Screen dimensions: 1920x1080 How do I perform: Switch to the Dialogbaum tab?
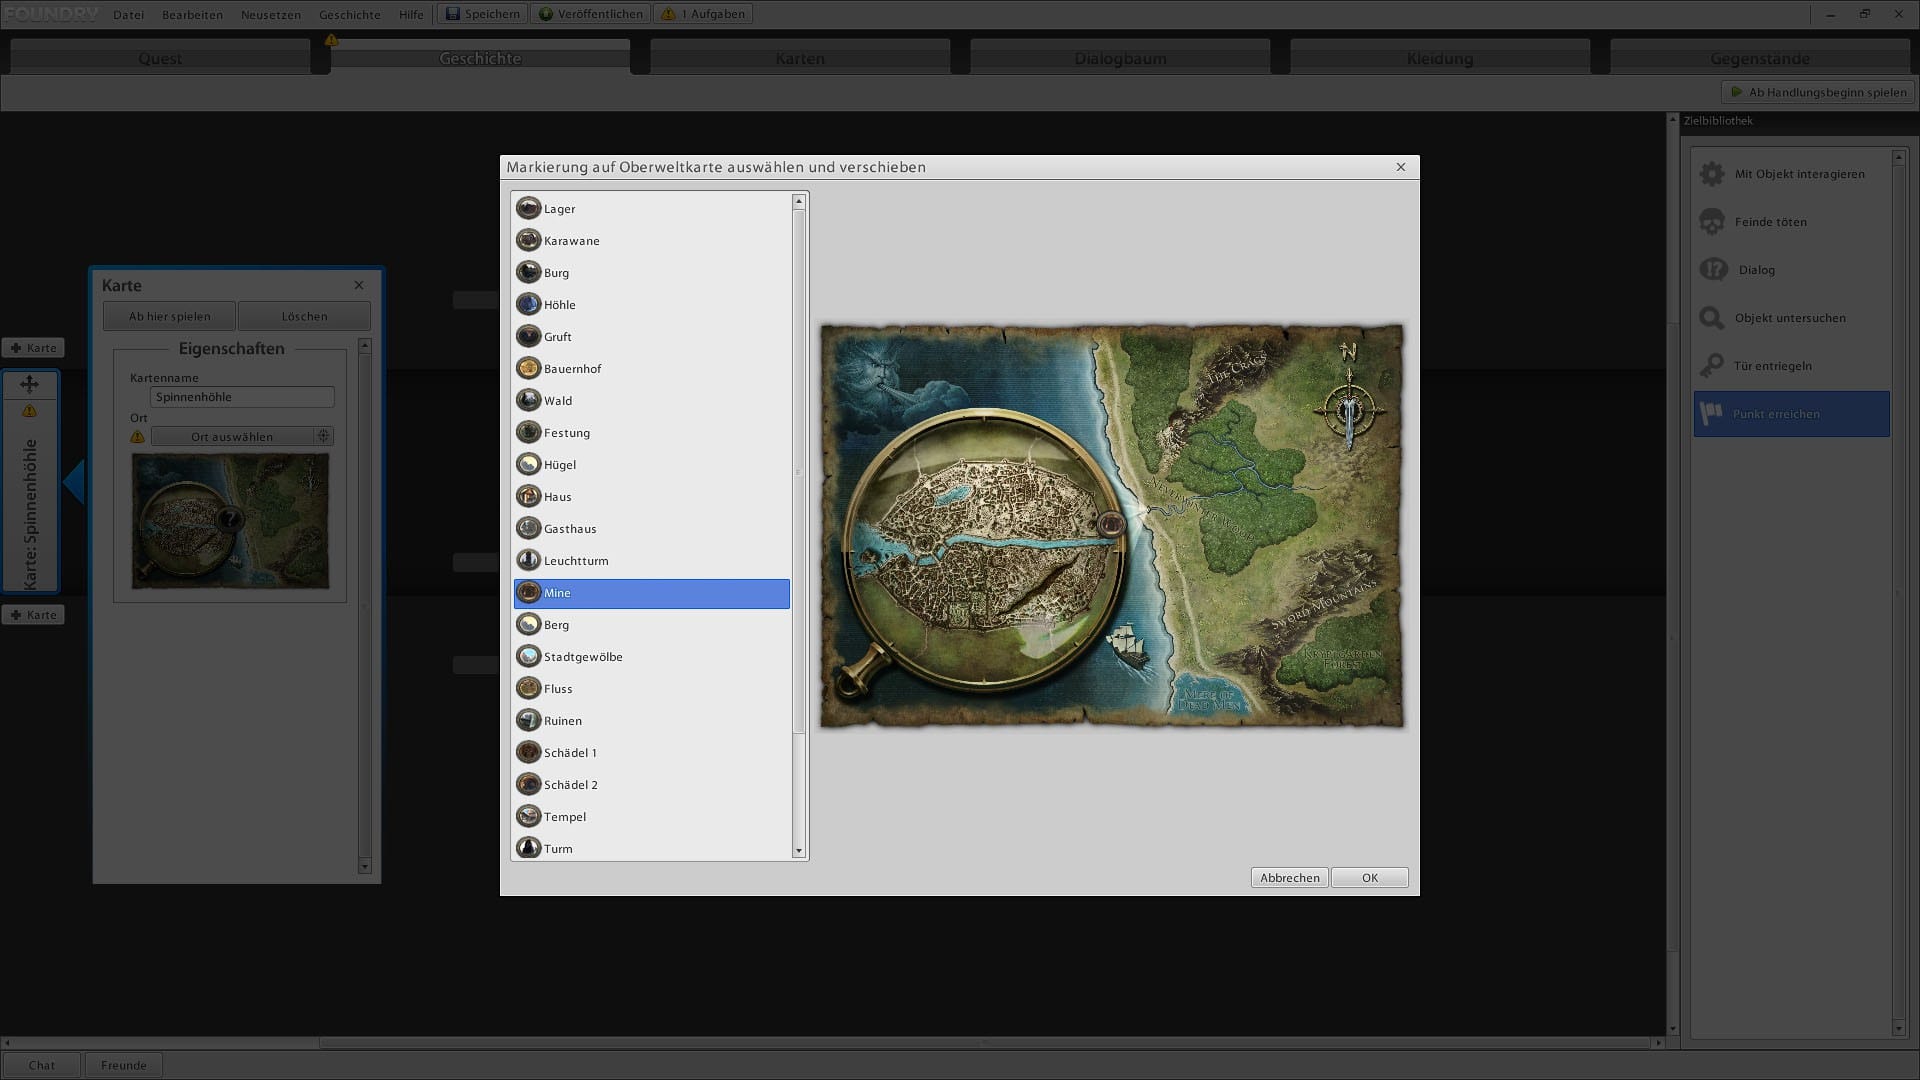[x=1120, y=58]
